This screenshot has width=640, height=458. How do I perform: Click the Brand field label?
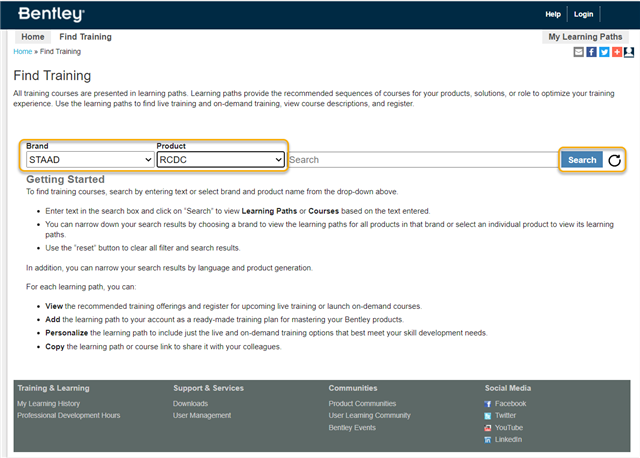(37, 146)
